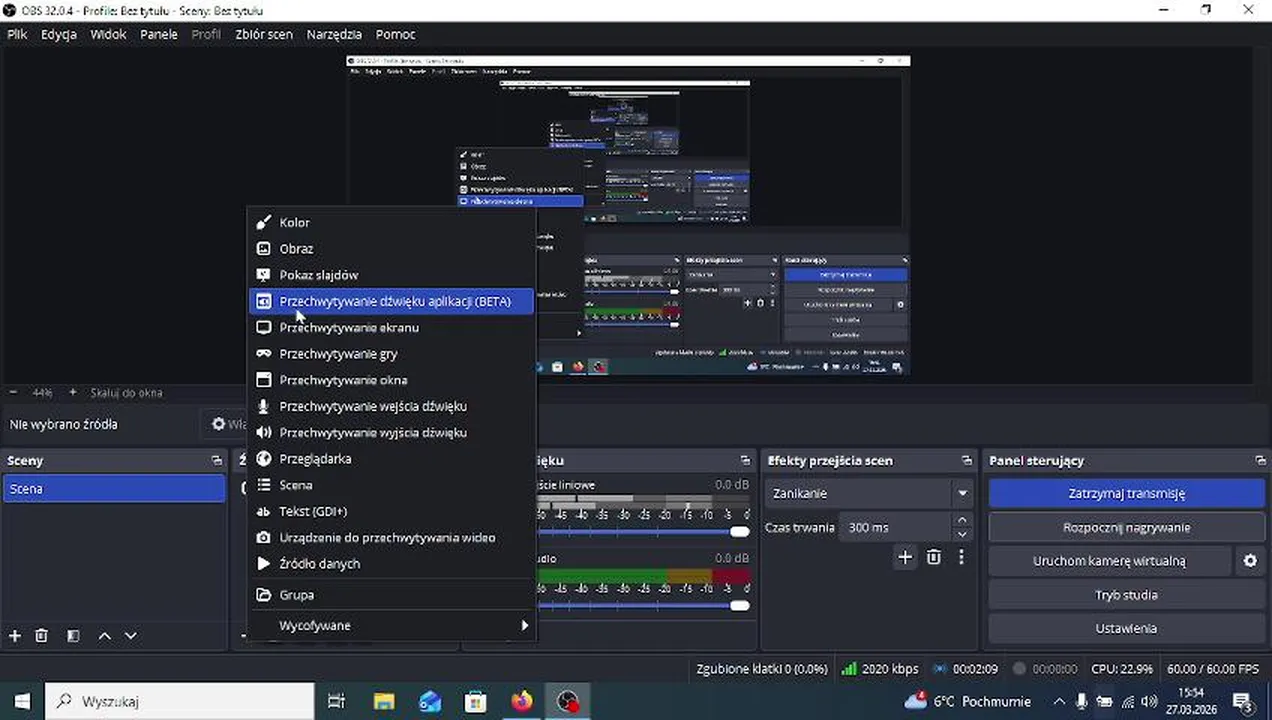Click the 60.00 / 60.00 FPS status text
This screenshot has height=720, width=1272.
[x=1213, y=669]
